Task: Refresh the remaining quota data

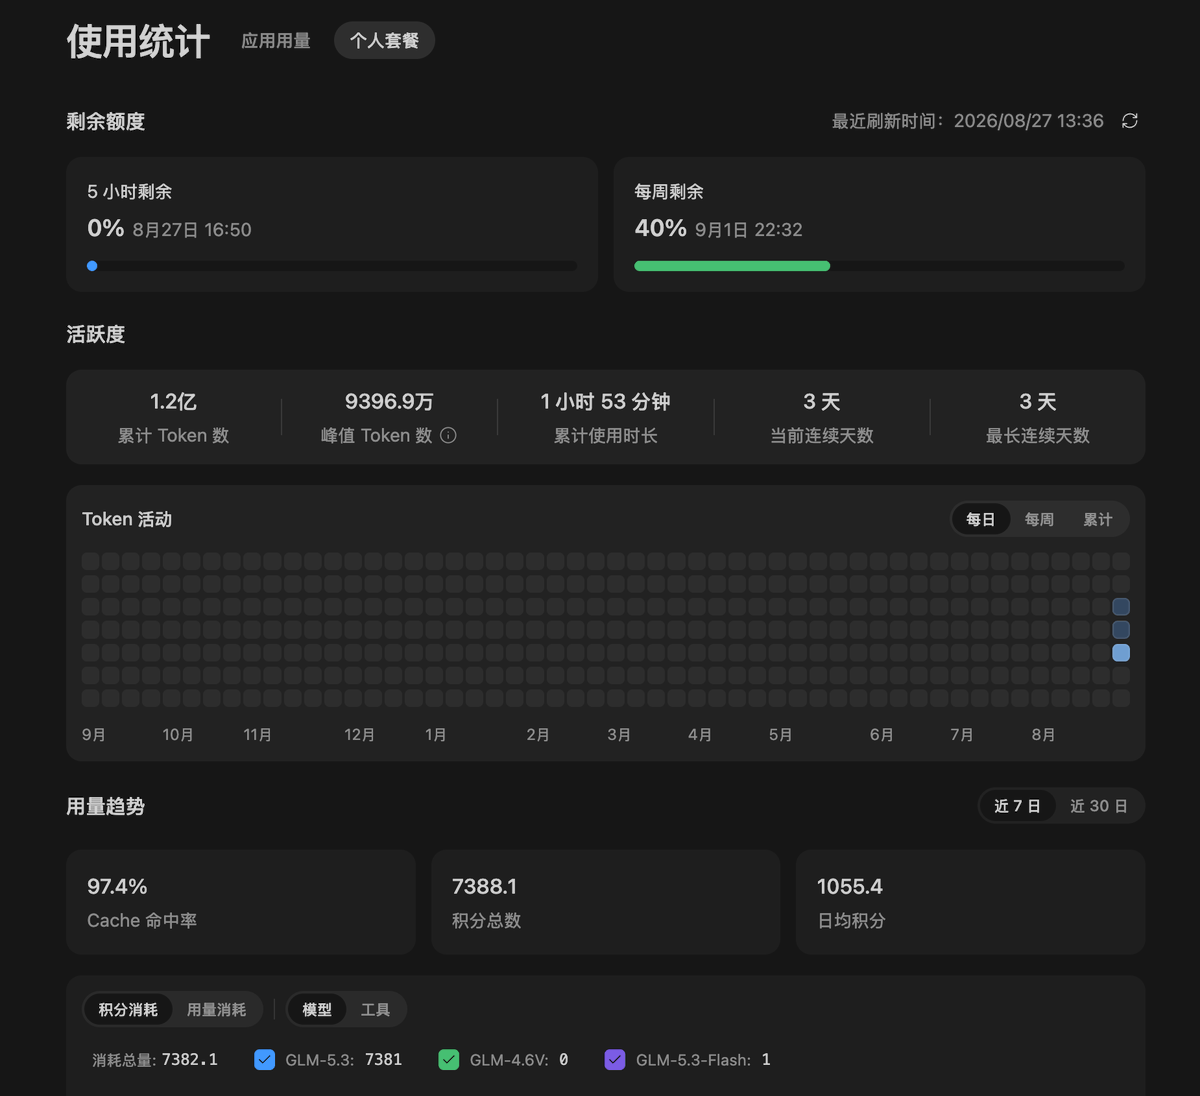Action: (x=1130, y=121)
